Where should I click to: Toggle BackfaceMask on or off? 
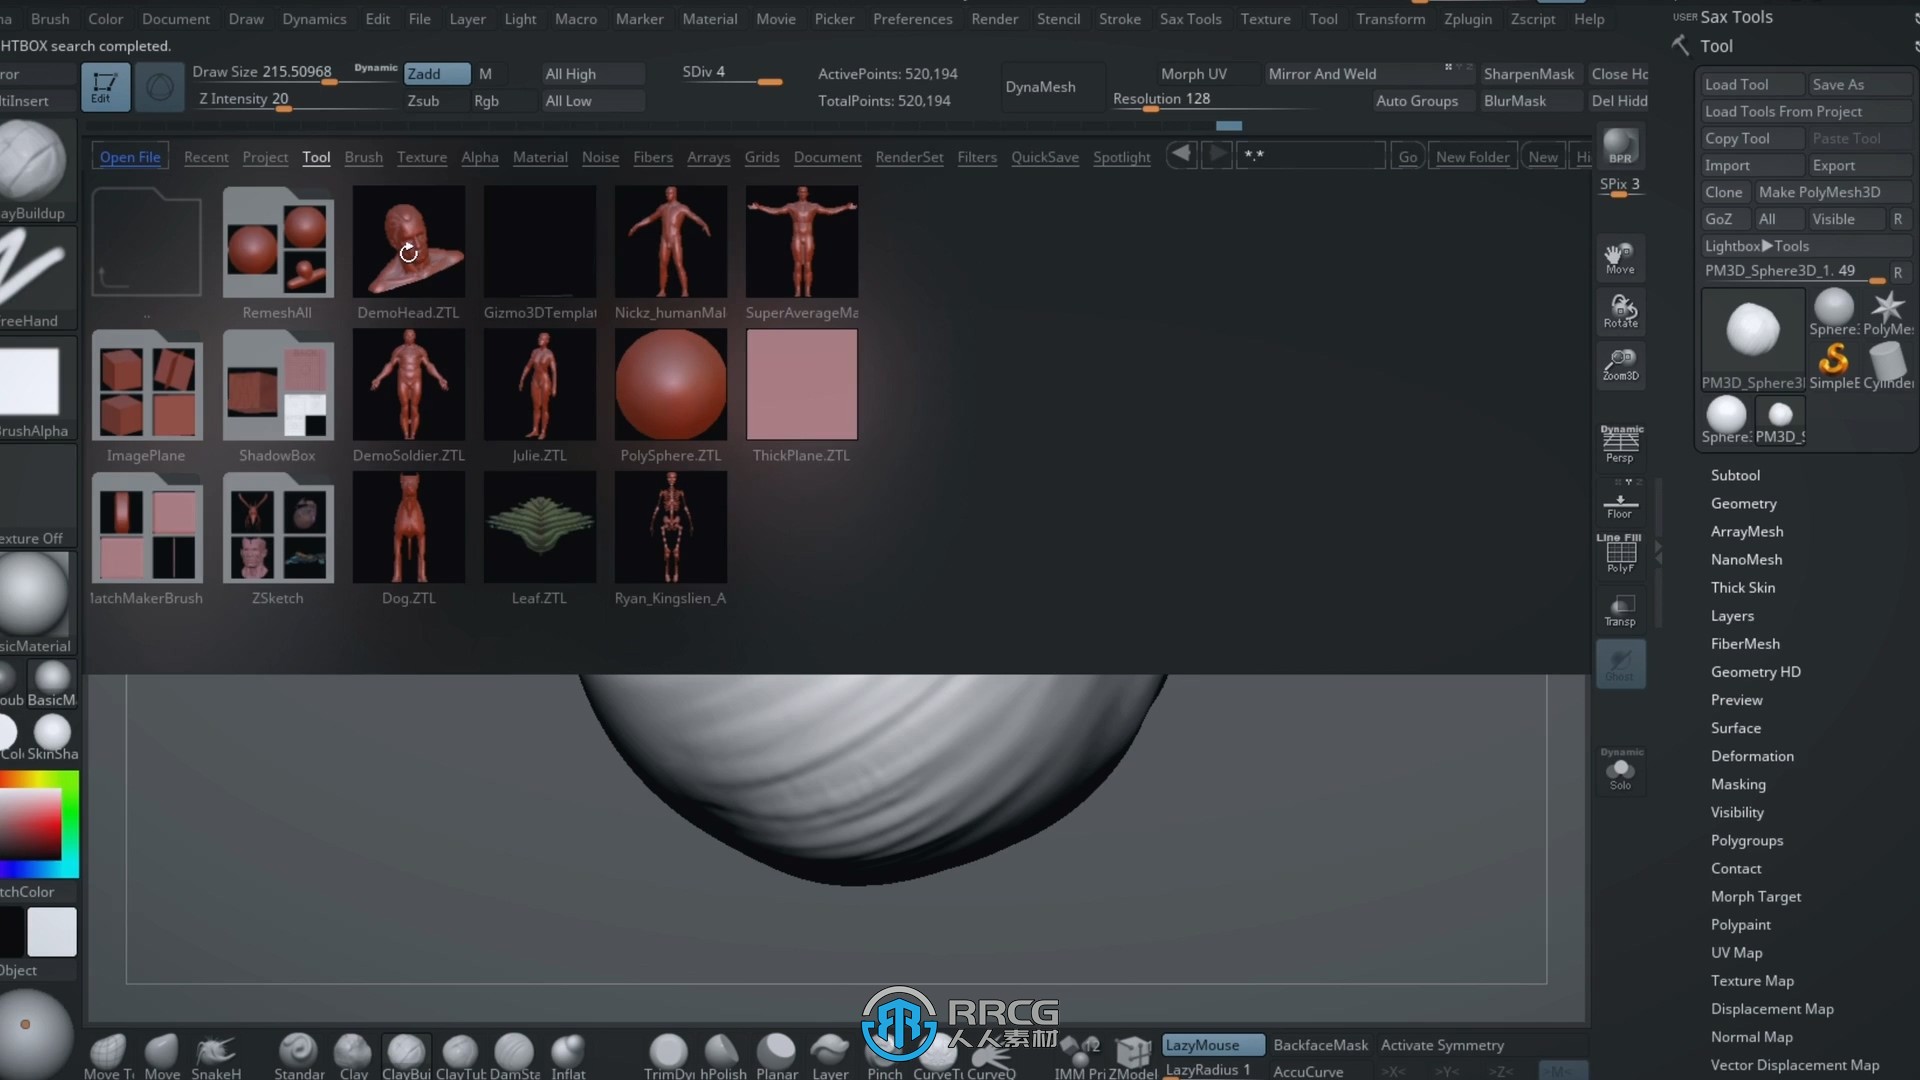1320,1044
